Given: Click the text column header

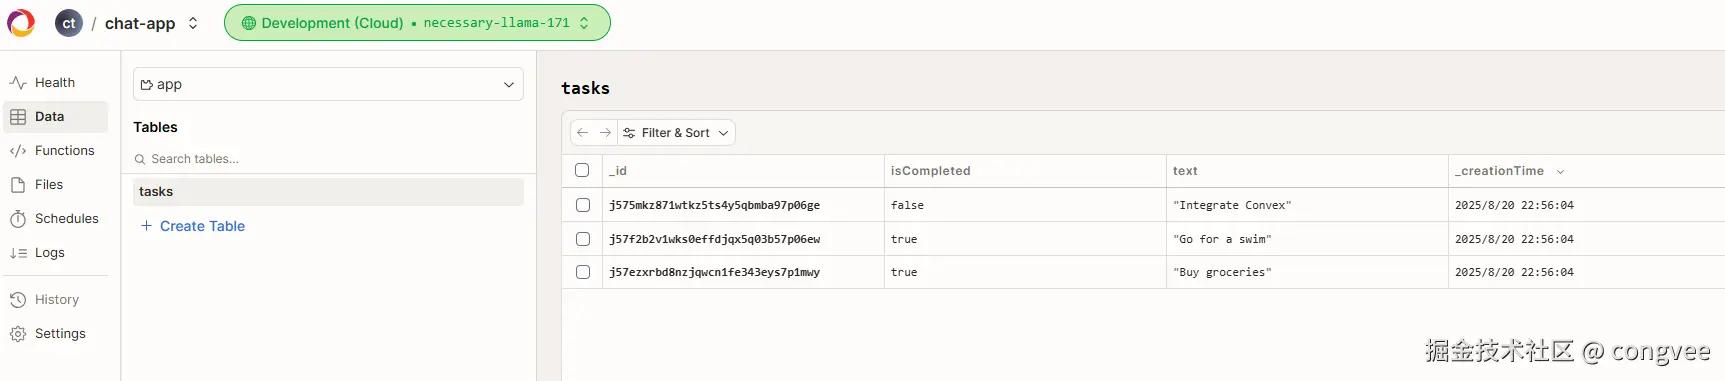Looking at the screenshot, I should click(1307, 171).
